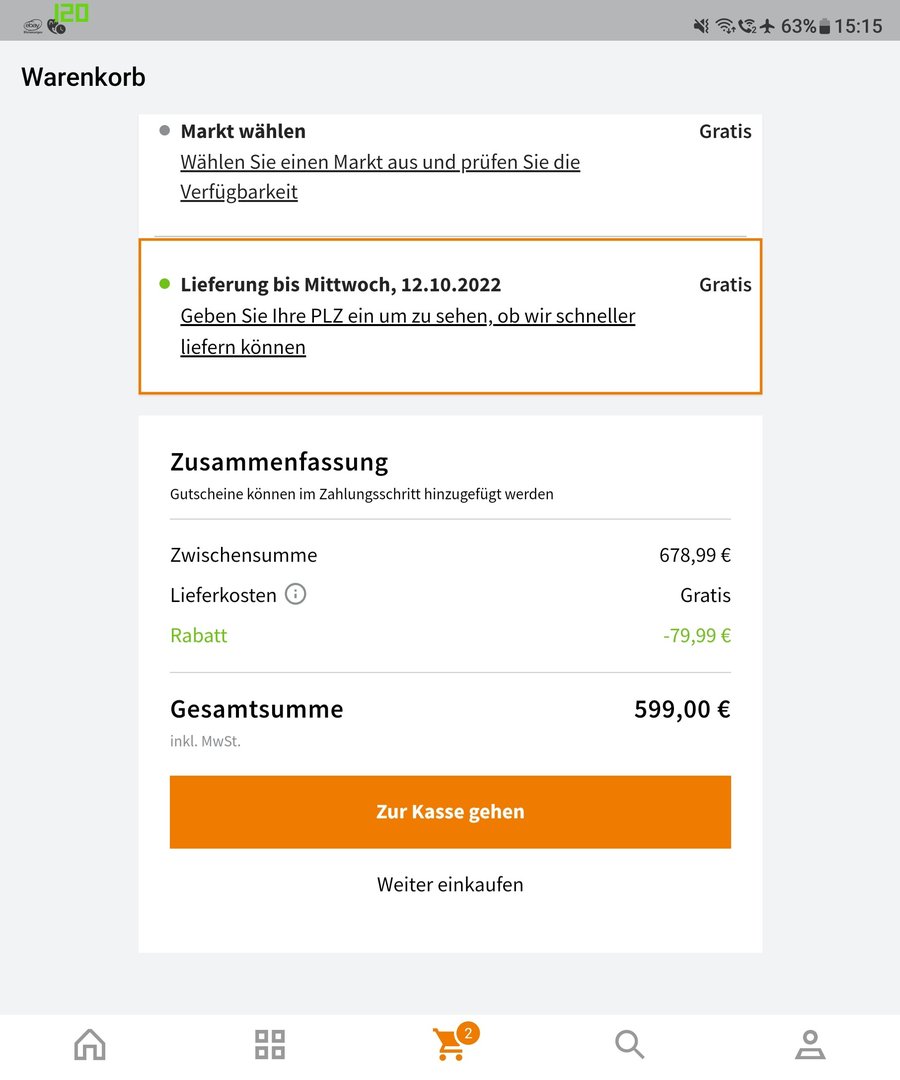Open the account profile icon

810,1044
